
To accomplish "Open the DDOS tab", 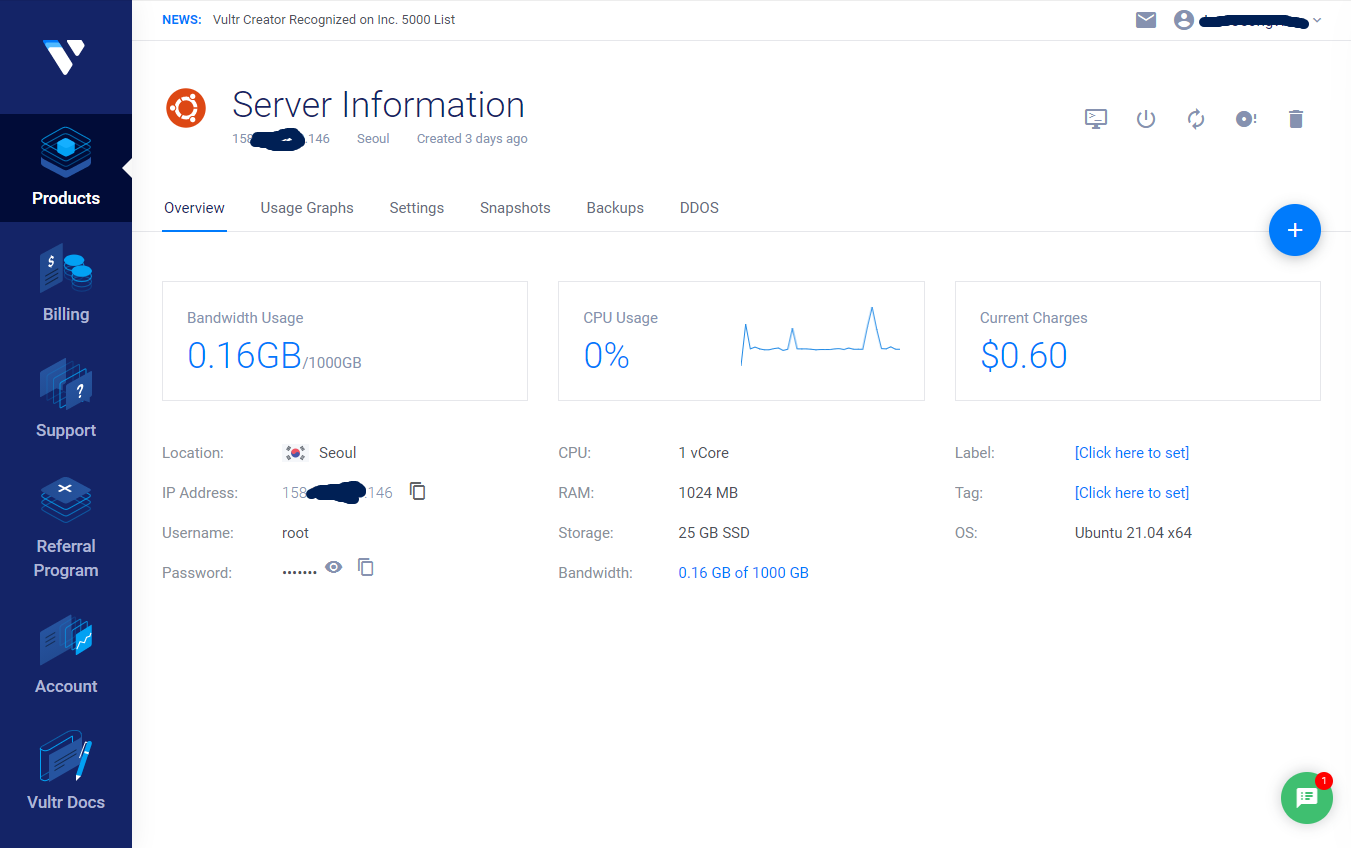I will pyautogui.click(x=699, y=208).
